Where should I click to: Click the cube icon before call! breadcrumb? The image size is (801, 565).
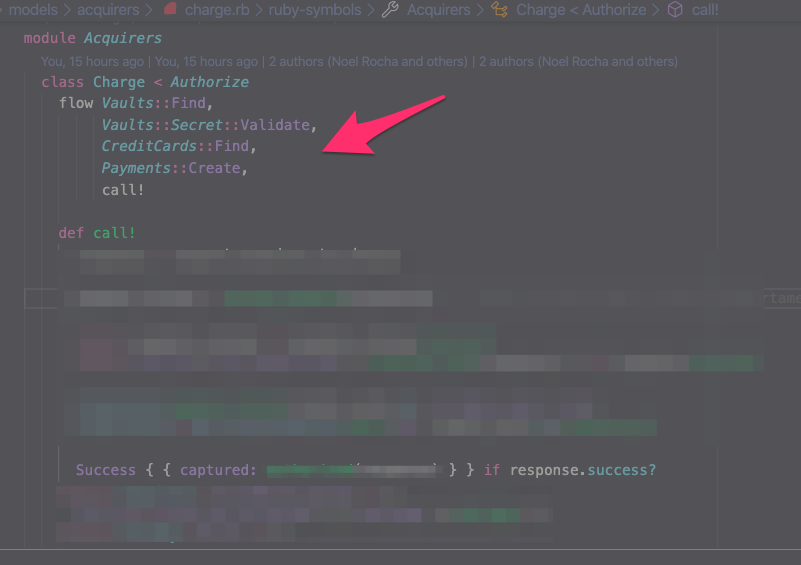point(675,9)
